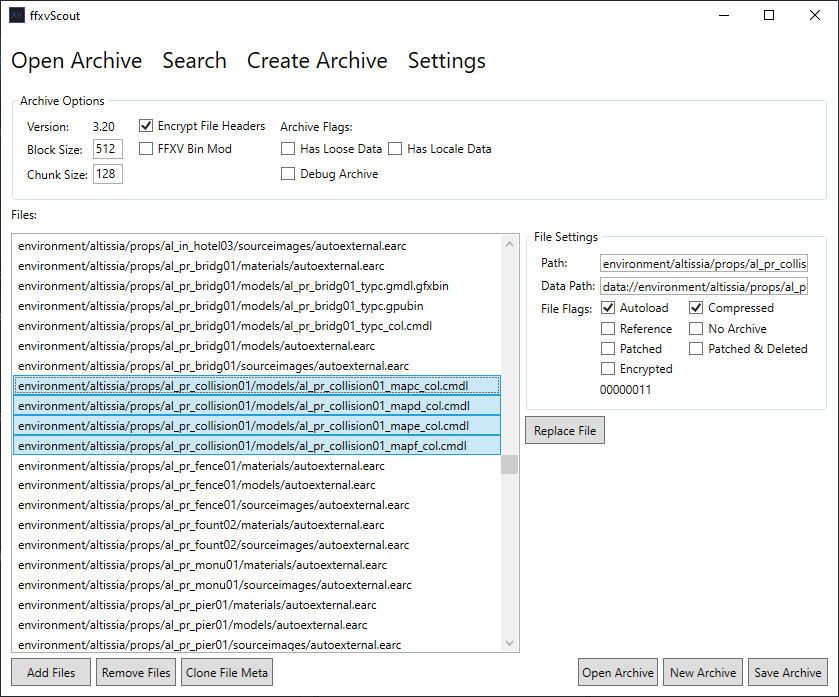Click the ffxvScout app icon in title bar

pos(17,15)
